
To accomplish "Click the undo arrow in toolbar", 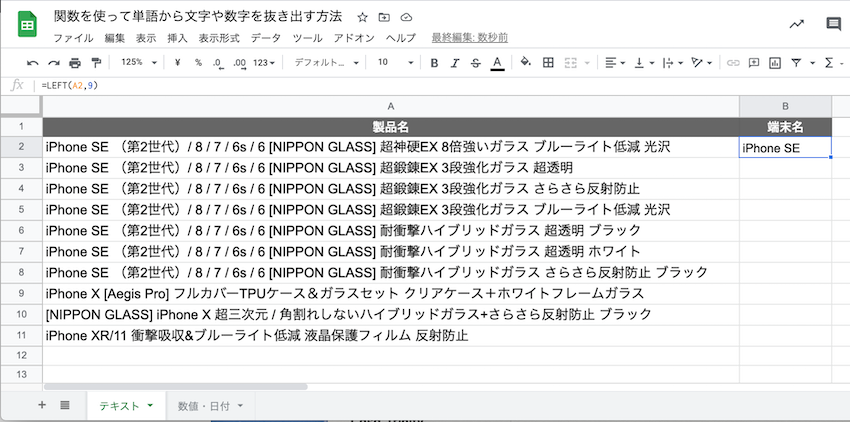I will pos(32,62).
